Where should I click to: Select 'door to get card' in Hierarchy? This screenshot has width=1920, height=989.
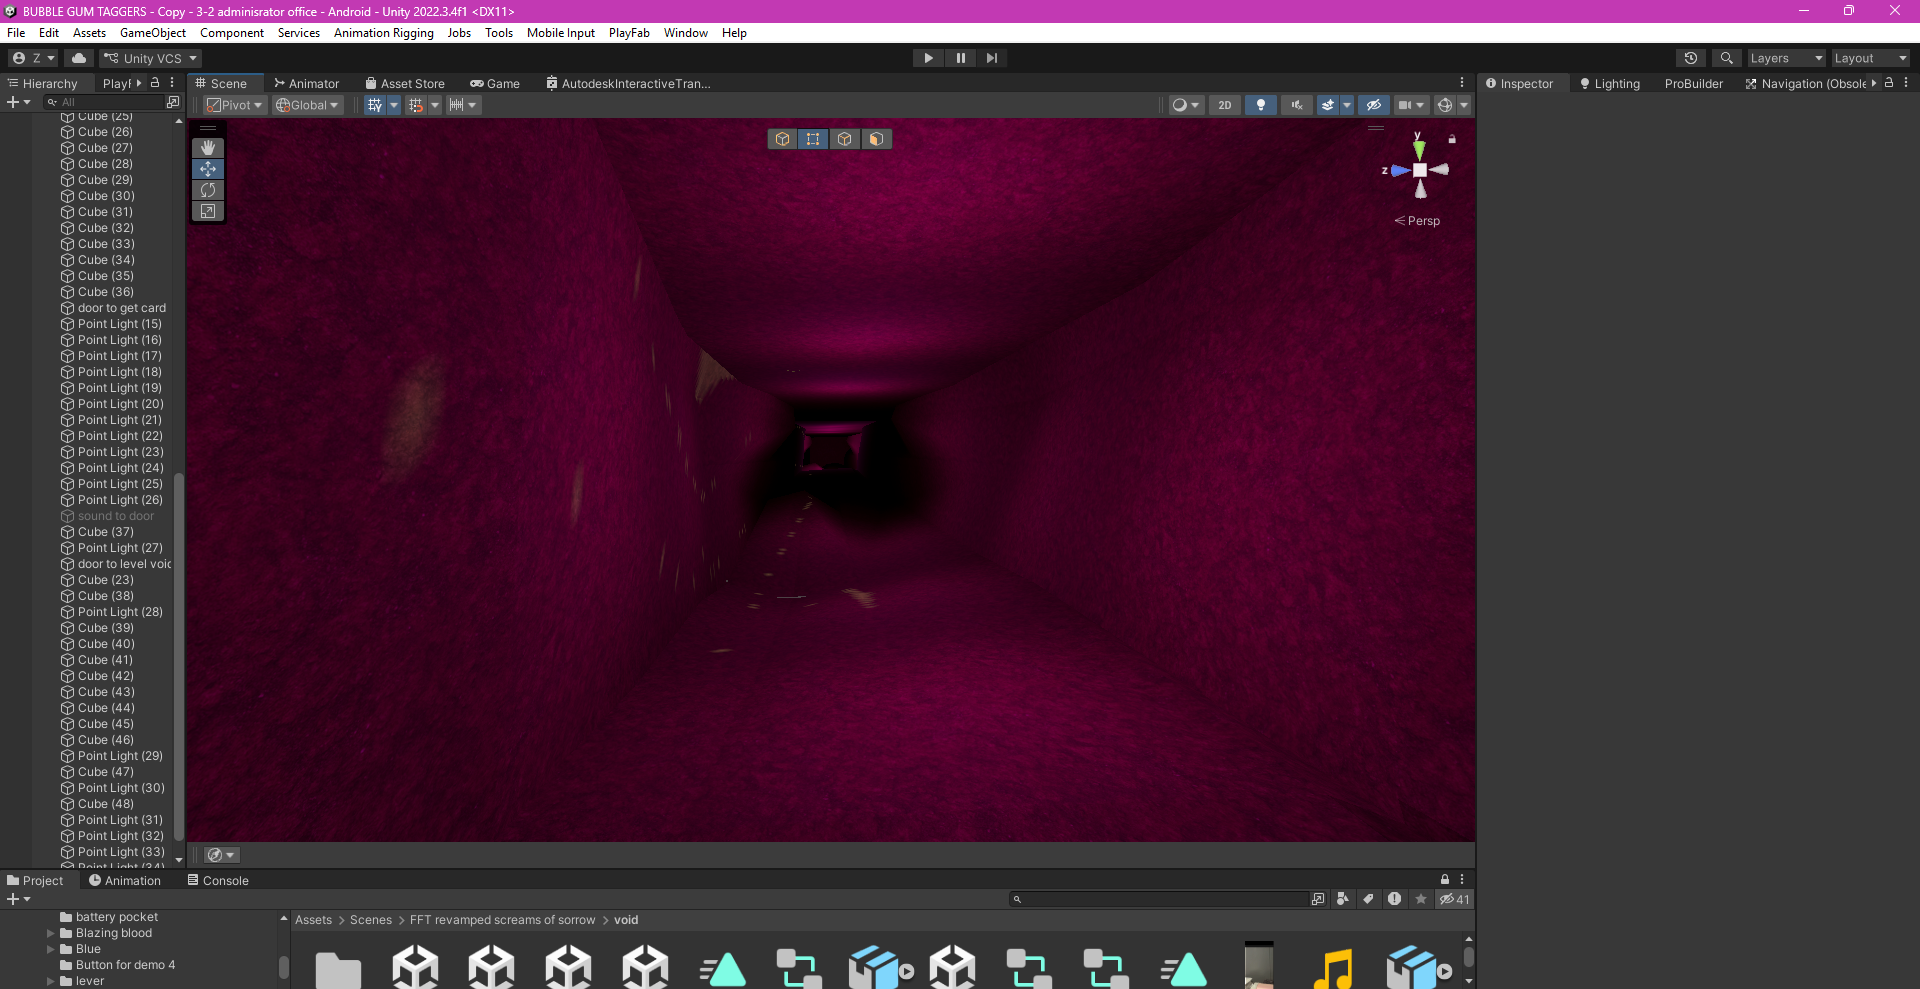[122, 308]
